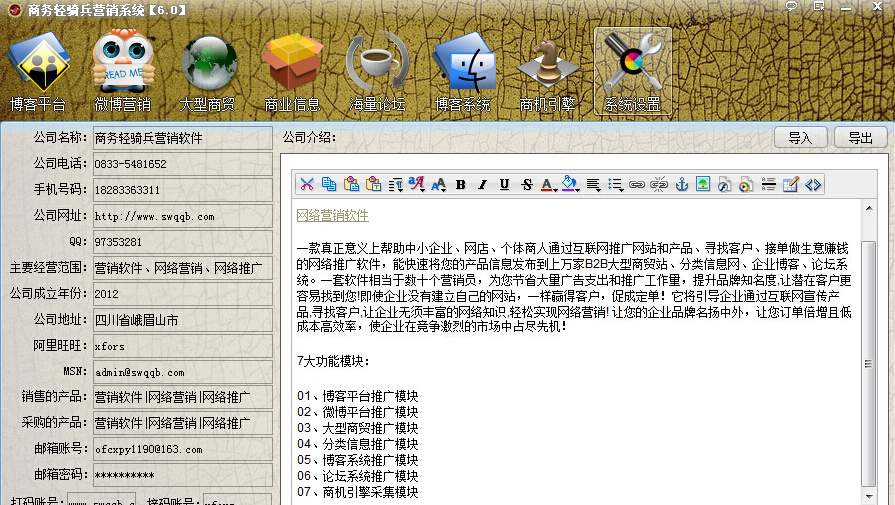The image size is (895, 505).
Task: Click the 公司电话 field with 0833-5481652
Action: (182, 164)
